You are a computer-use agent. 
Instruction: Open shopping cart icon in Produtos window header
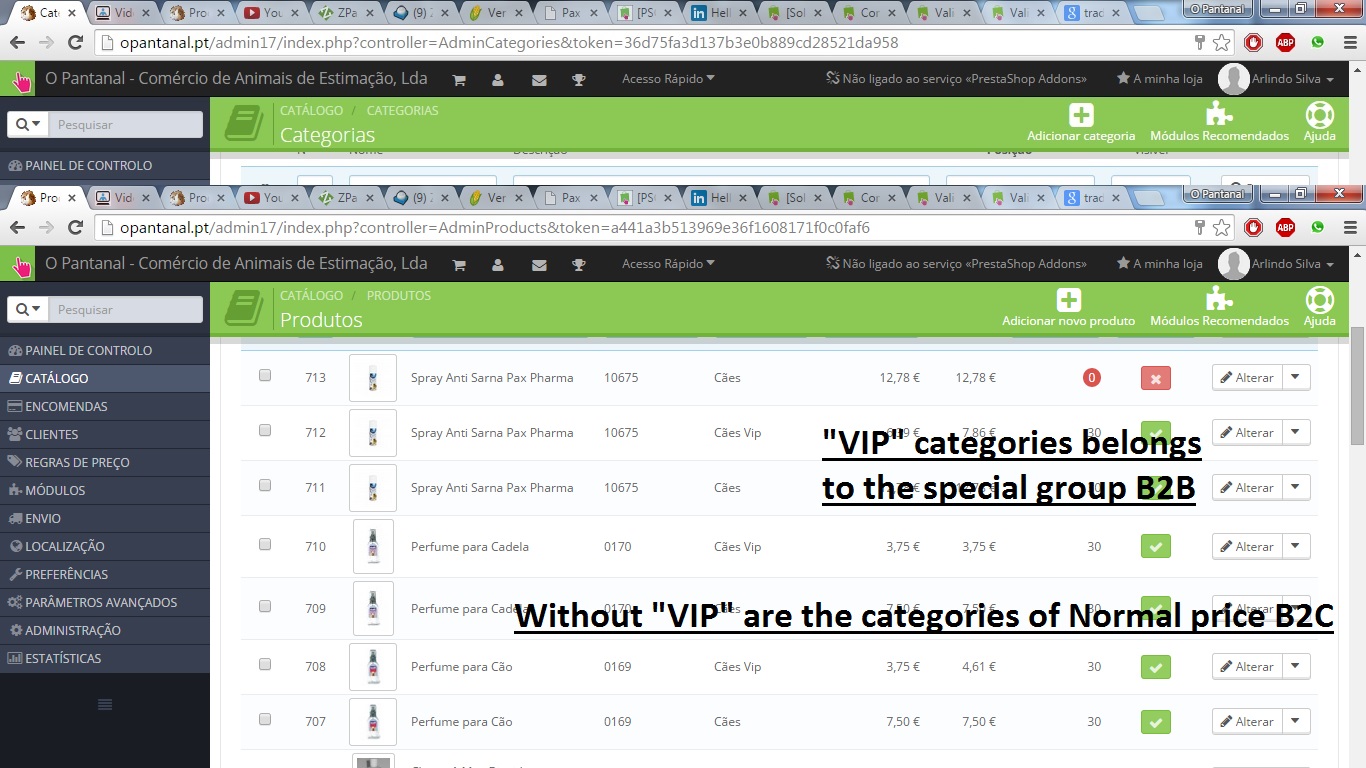coord(459,265)
